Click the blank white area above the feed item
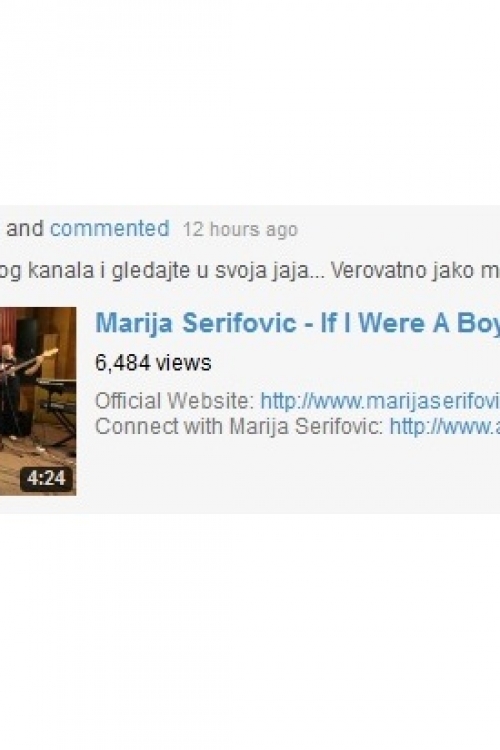 pos(250,103)
